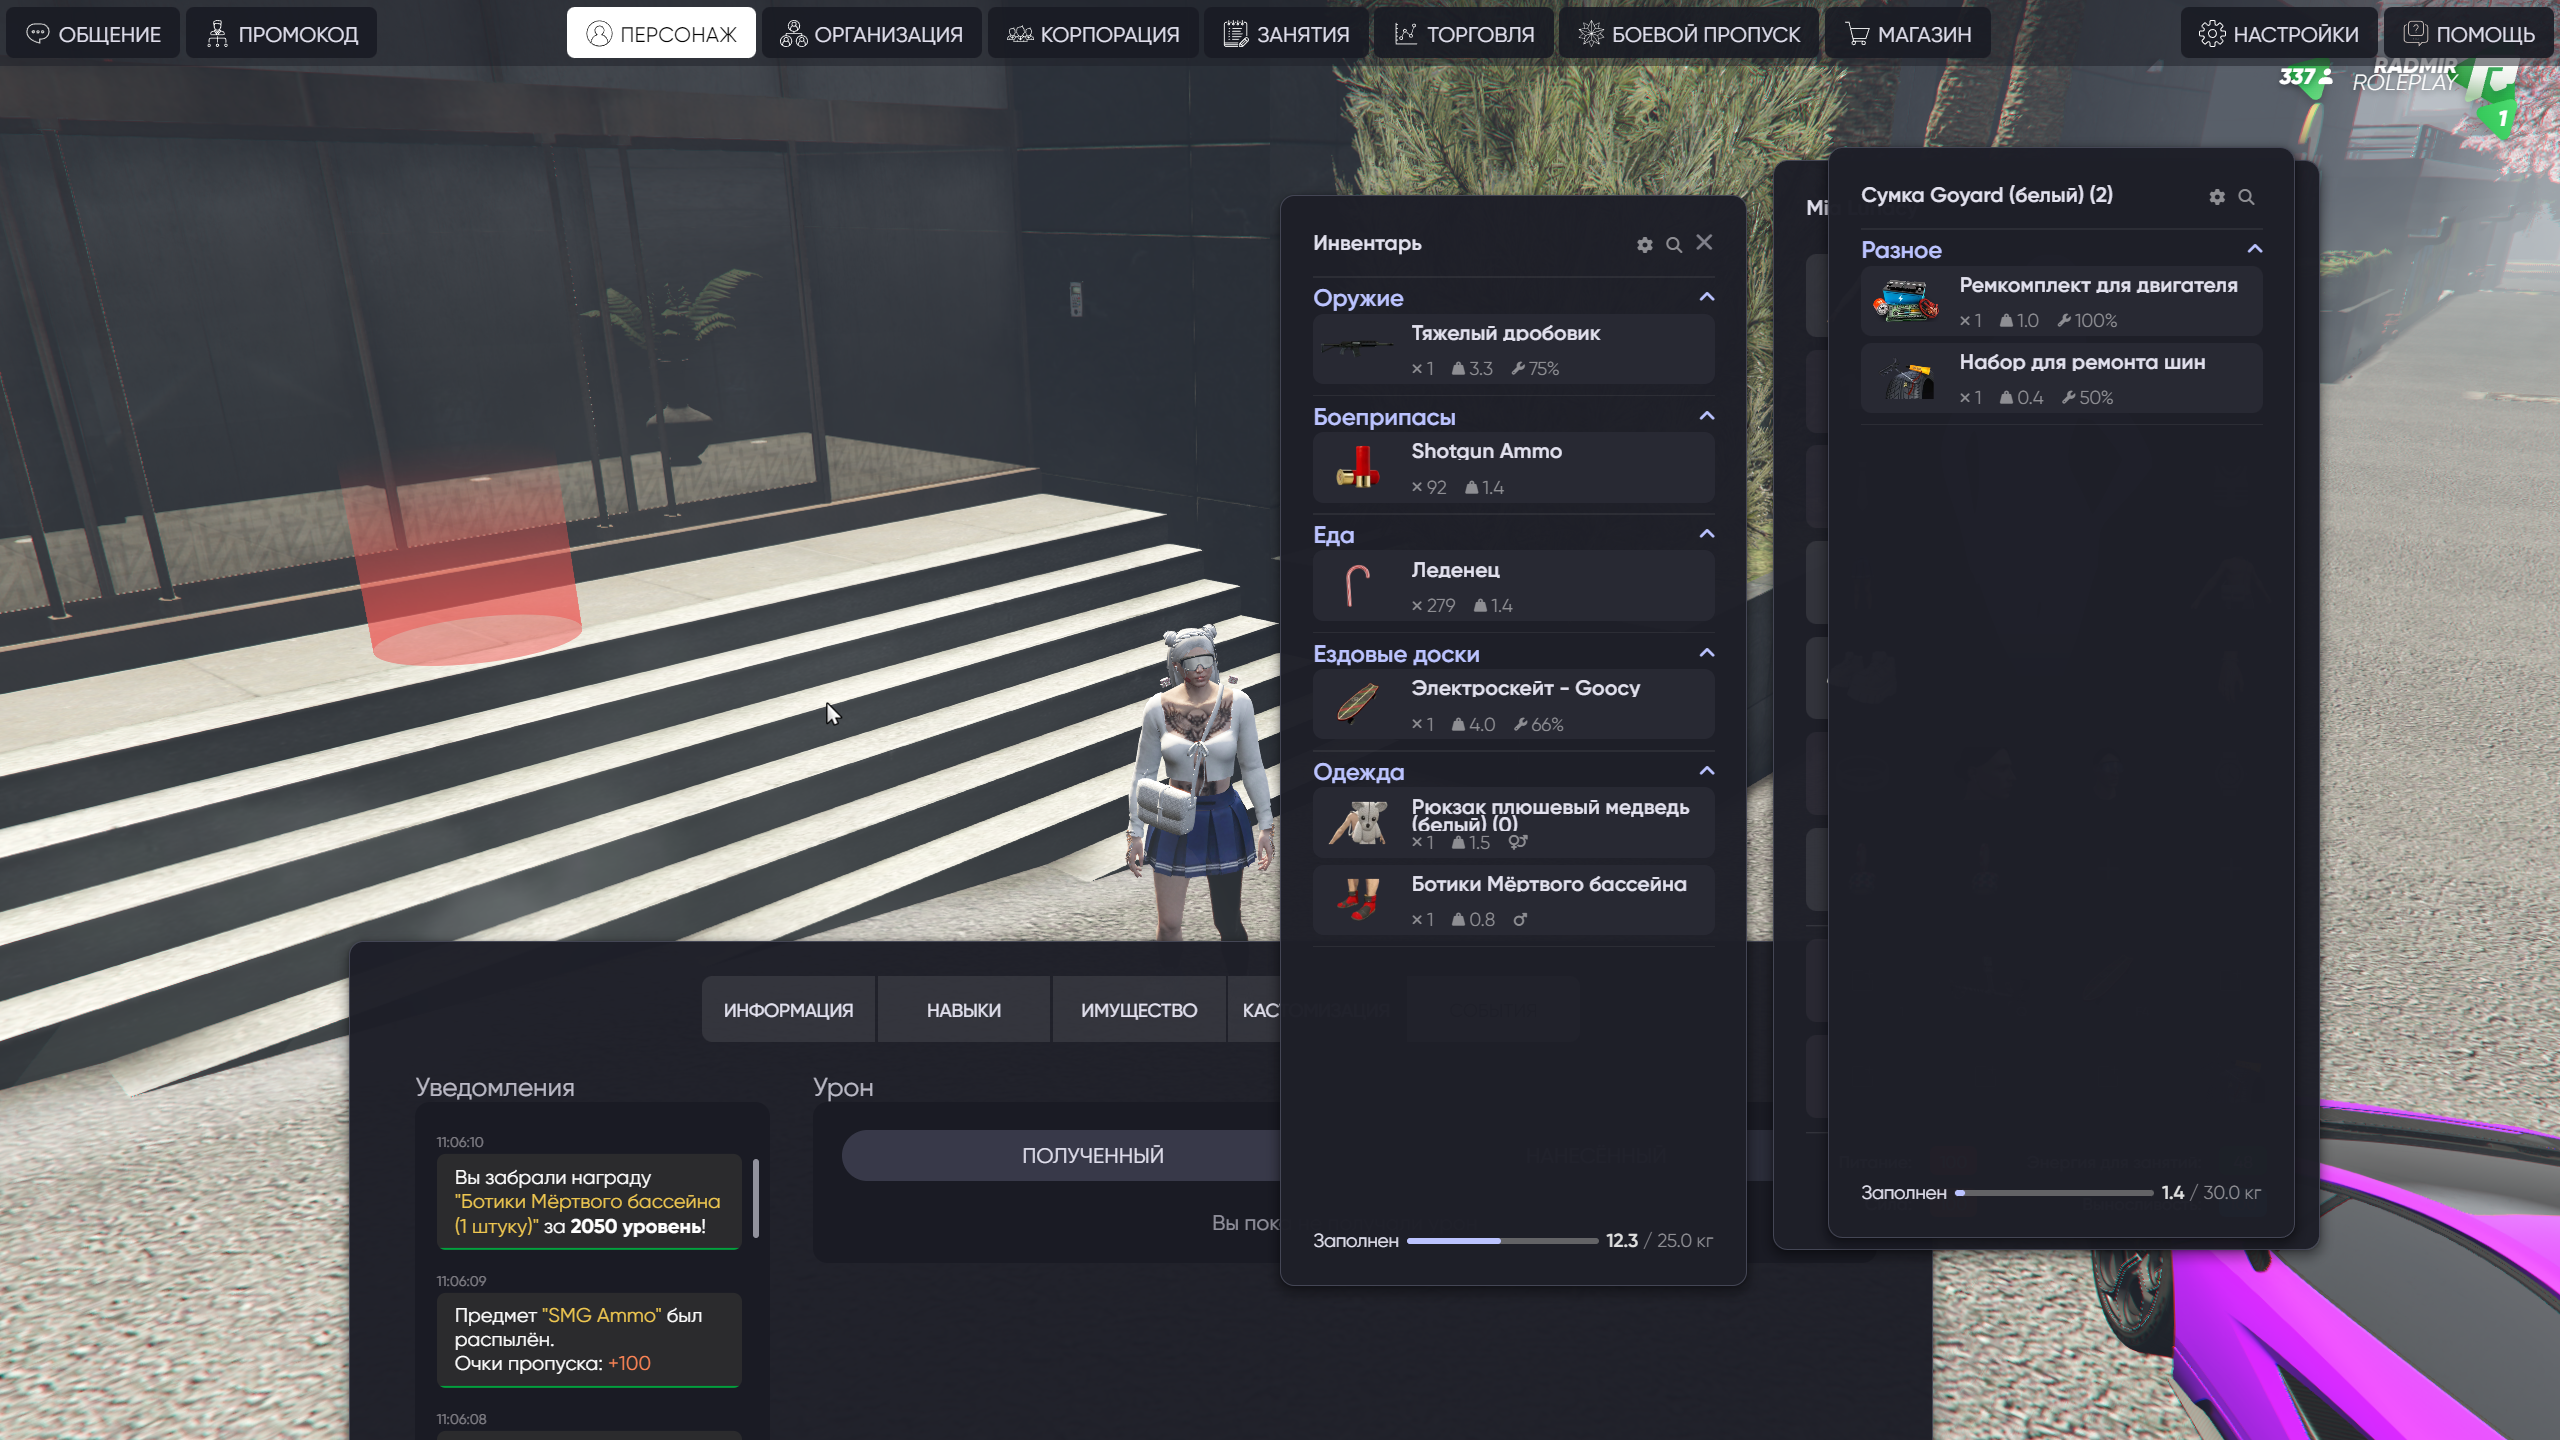Click the notifications list scrollbar
This screenshot has height=1440, width=2560.
(756, 1198)
